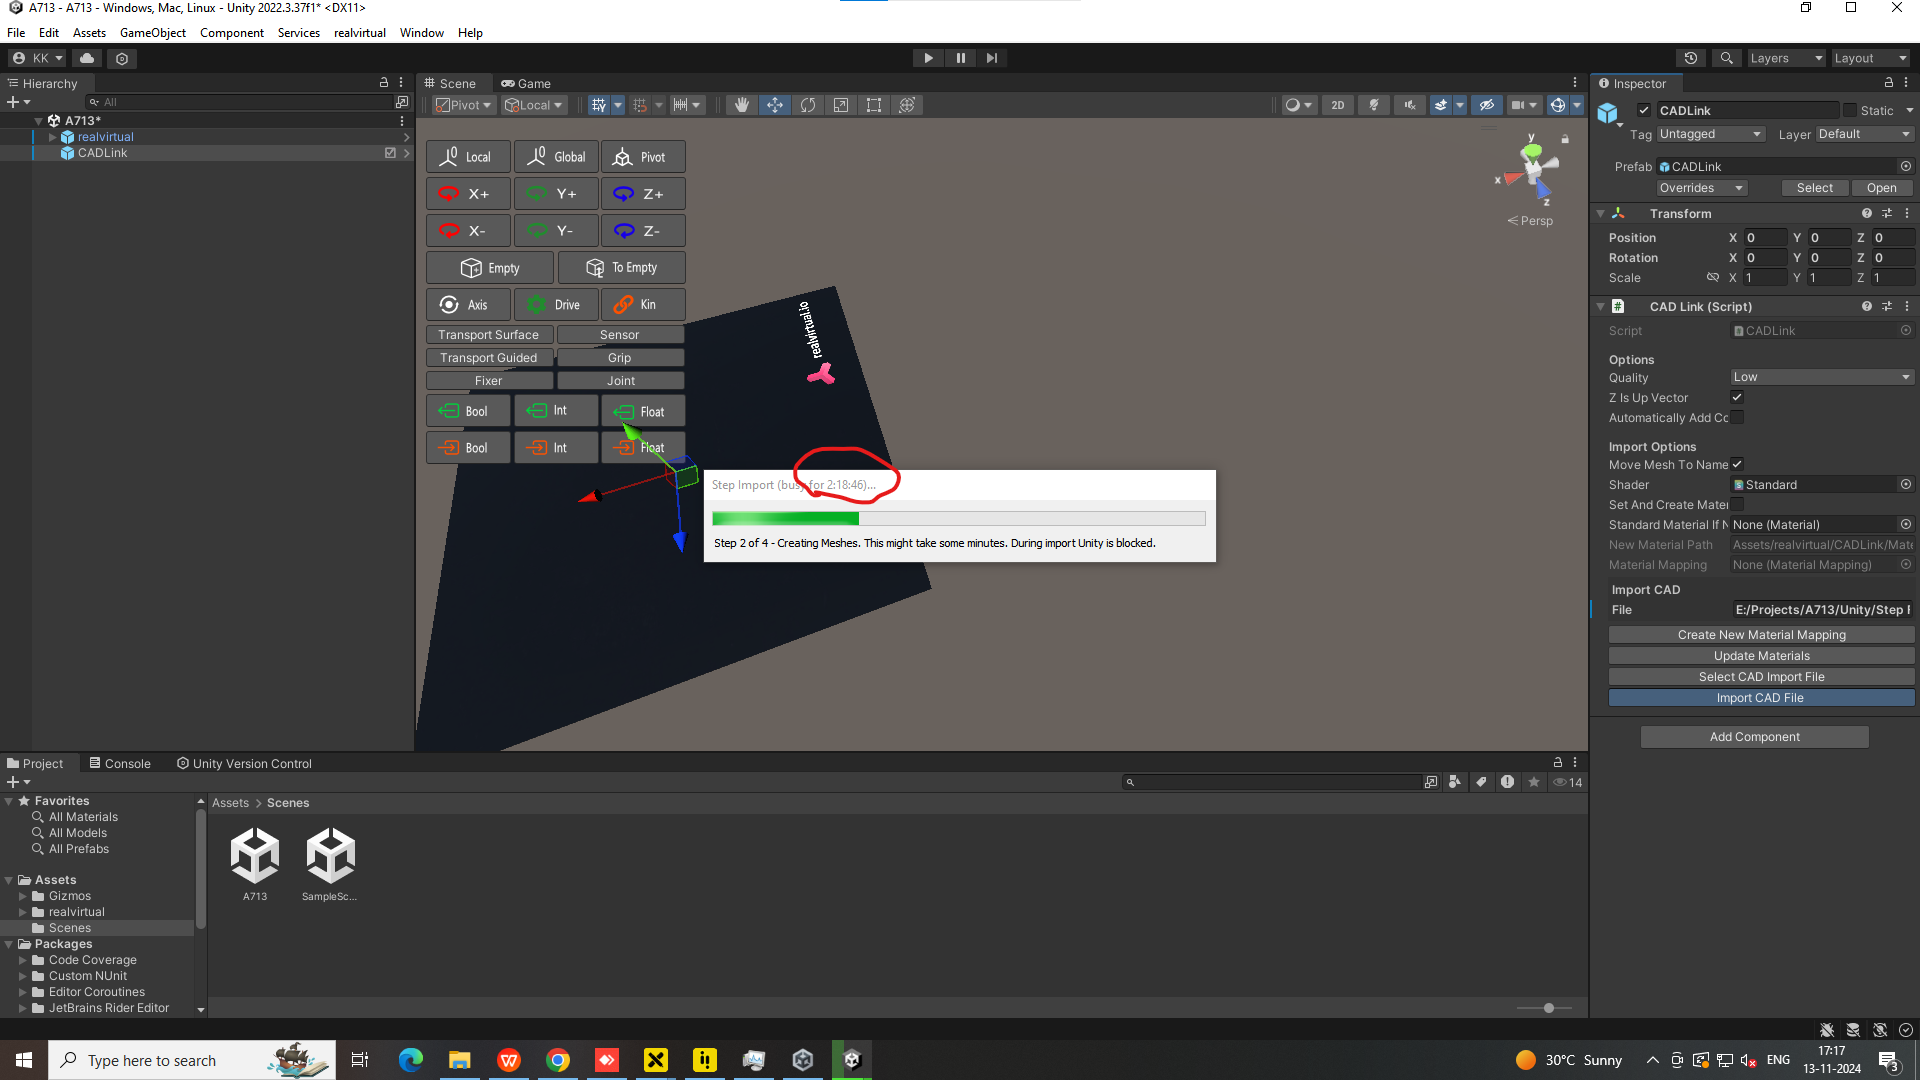This screenshot has width=1920, height=1080.
Task: Toggle scene lighting bulb icon
Action: pyautogui.click(x=1374, y=105)
